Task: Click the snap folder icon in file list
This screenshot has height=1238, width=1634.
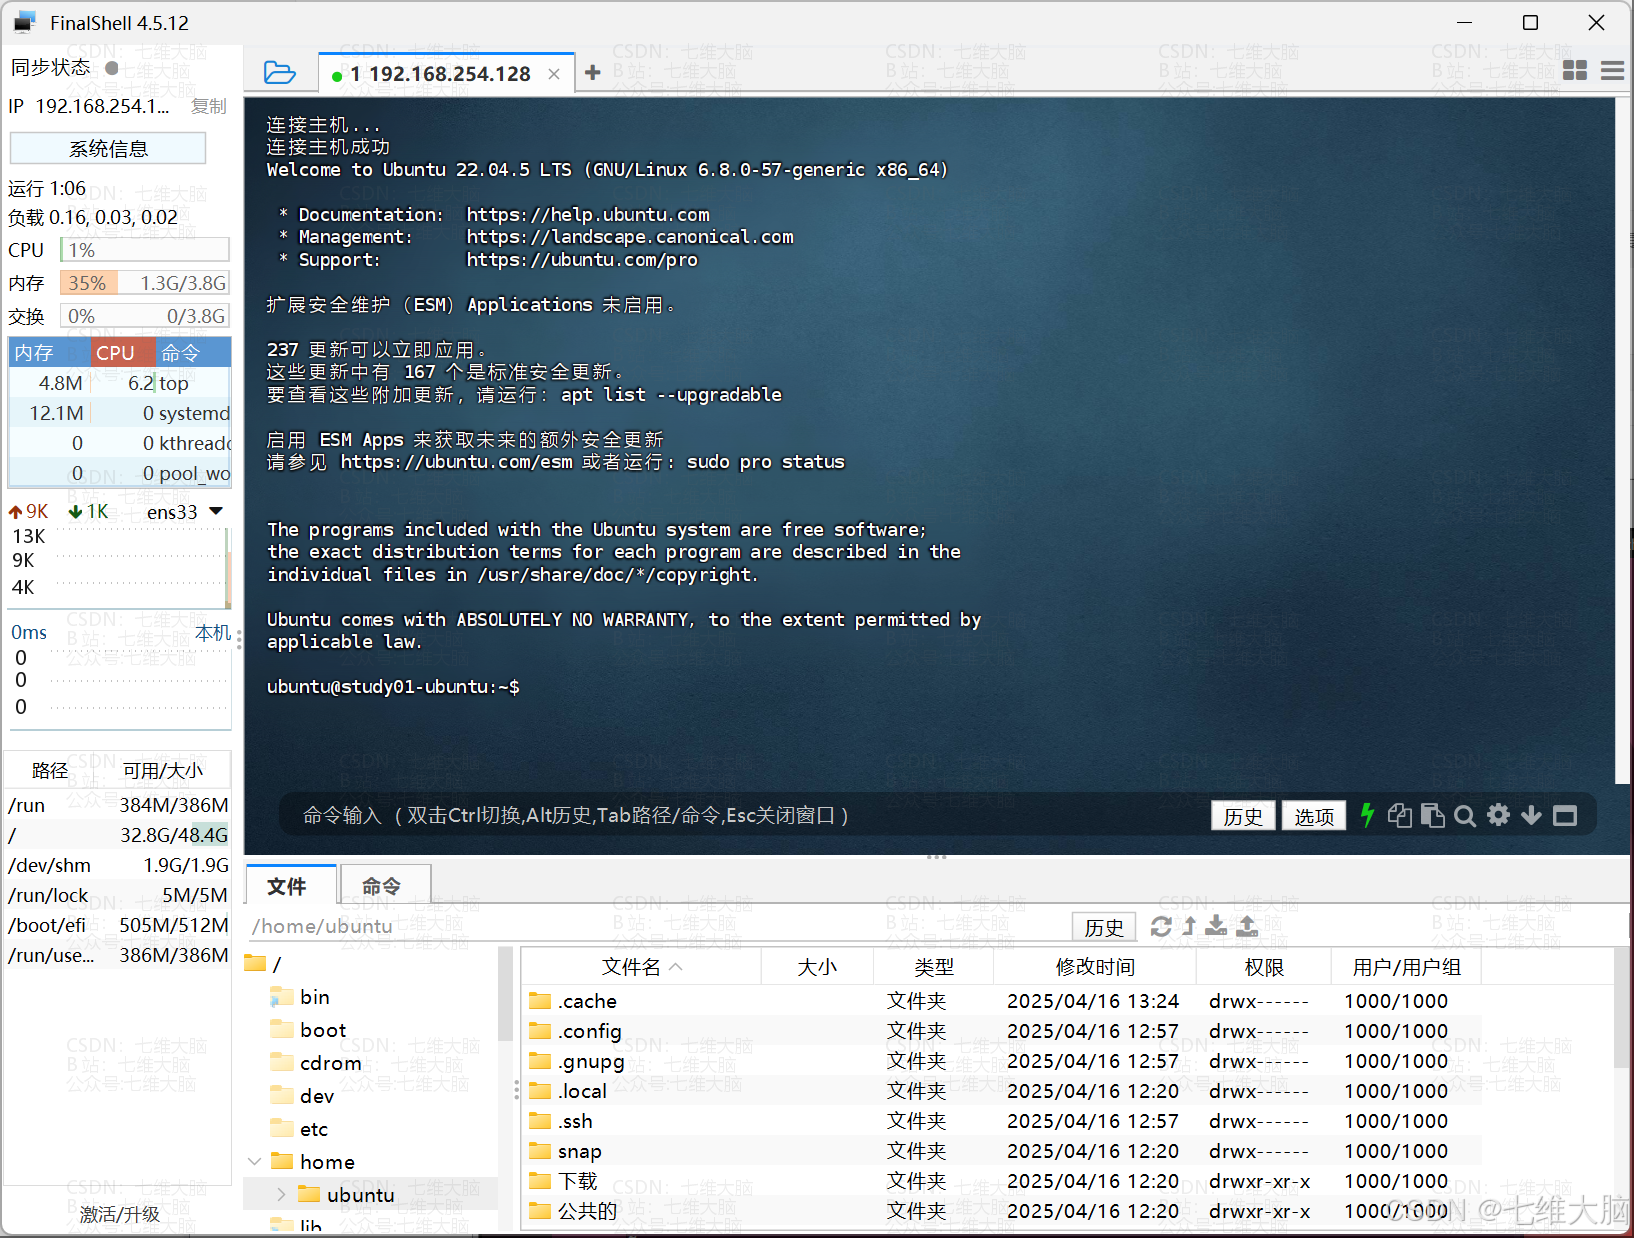Action: 540,1151
